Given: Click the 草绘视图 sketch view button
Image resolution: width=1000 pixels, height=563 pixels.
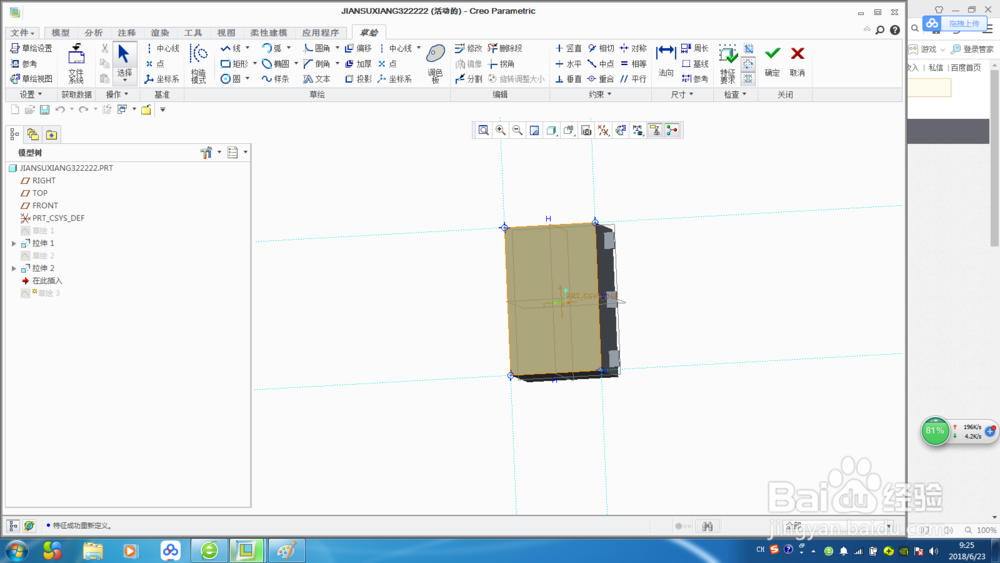Looking at the screenshot, I should tap(31, 79).
